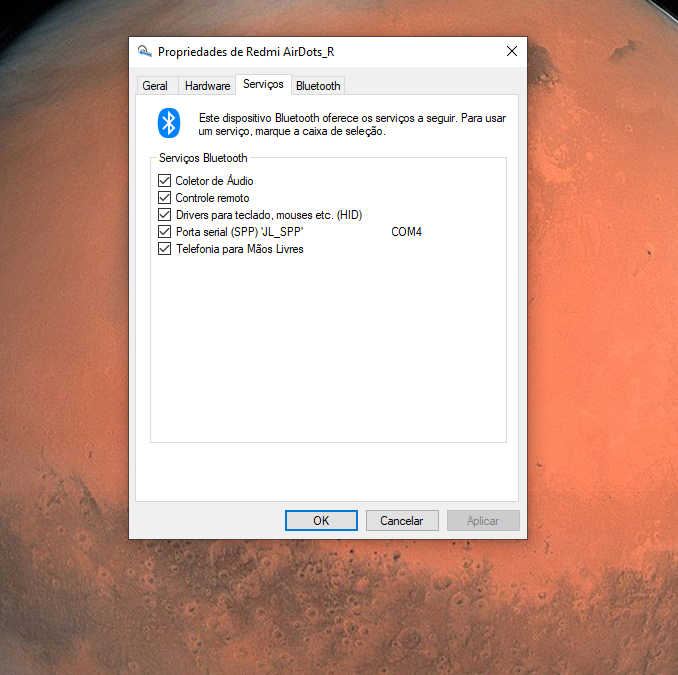Screen dimensions: 678x675
Task: Click the headset icon in title bar
Action: coord(145,51)
